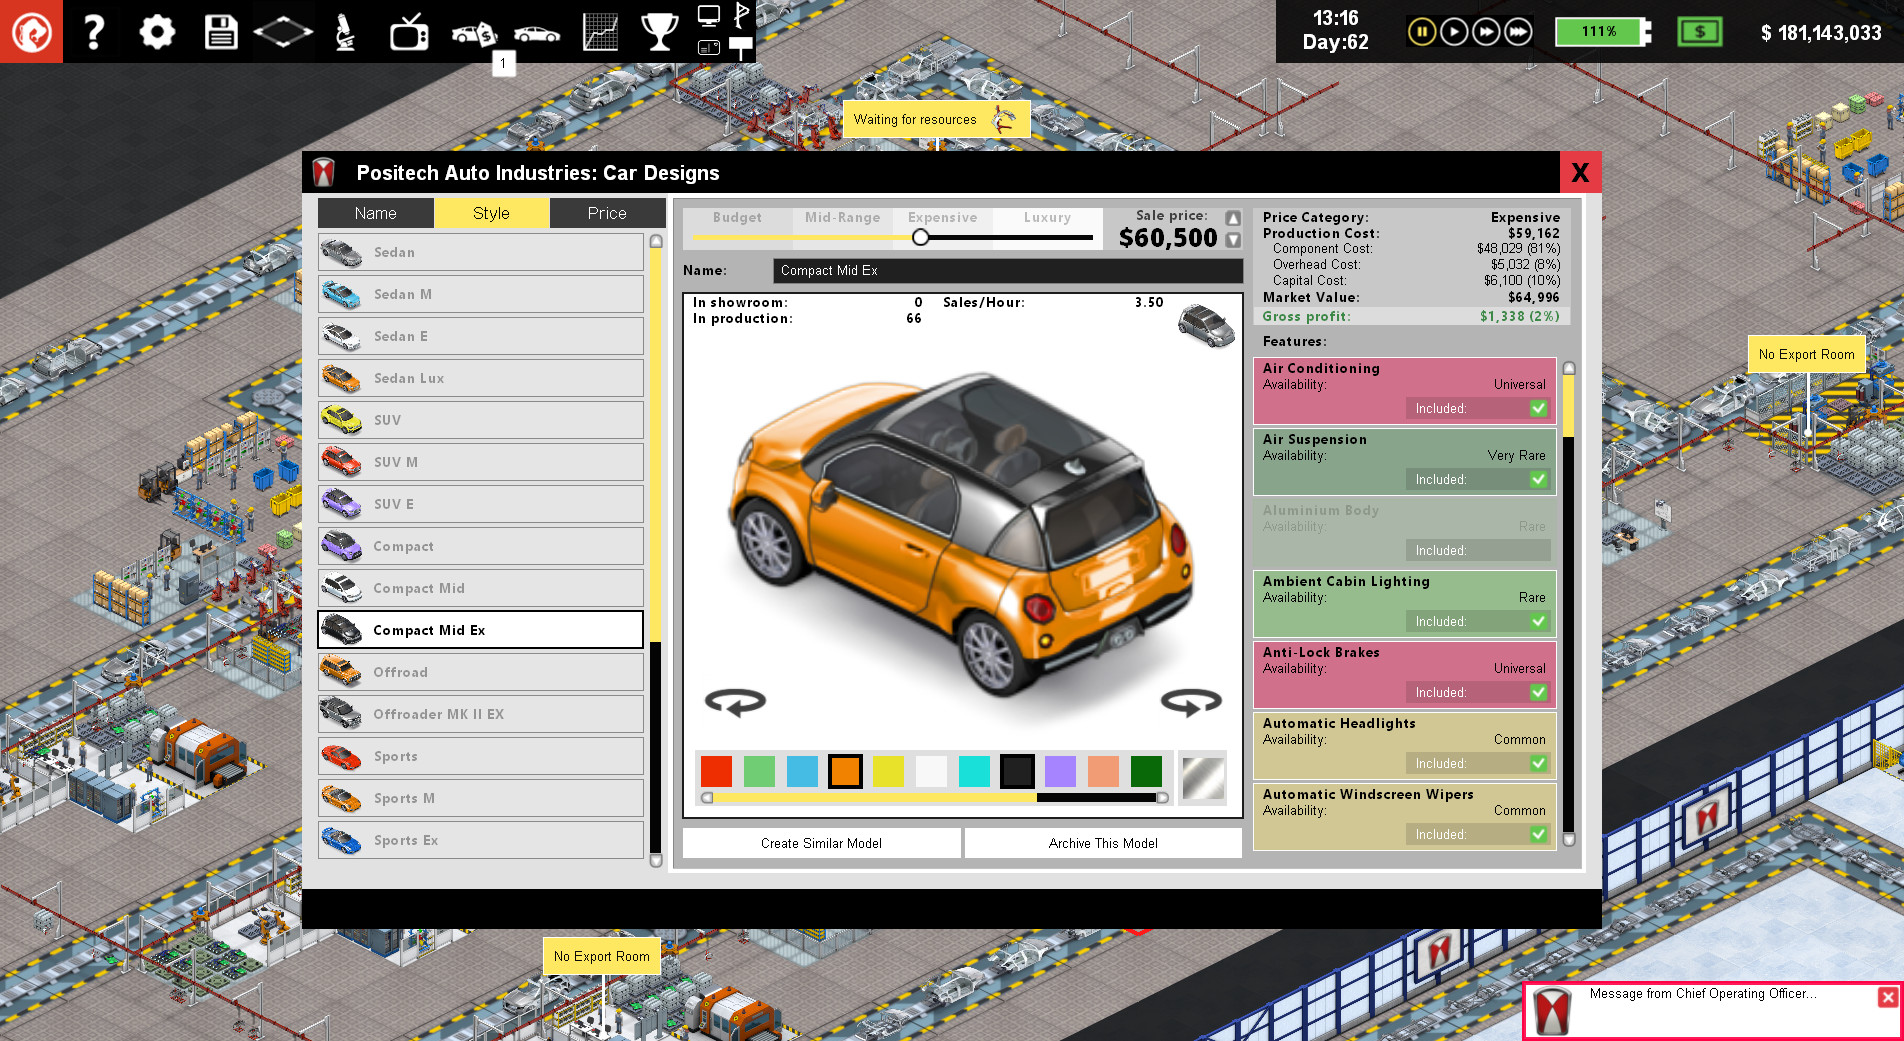This screenshot has height=1041, width=1904.
Task: Click the Archive This Model button
Action: point(1102,843)
